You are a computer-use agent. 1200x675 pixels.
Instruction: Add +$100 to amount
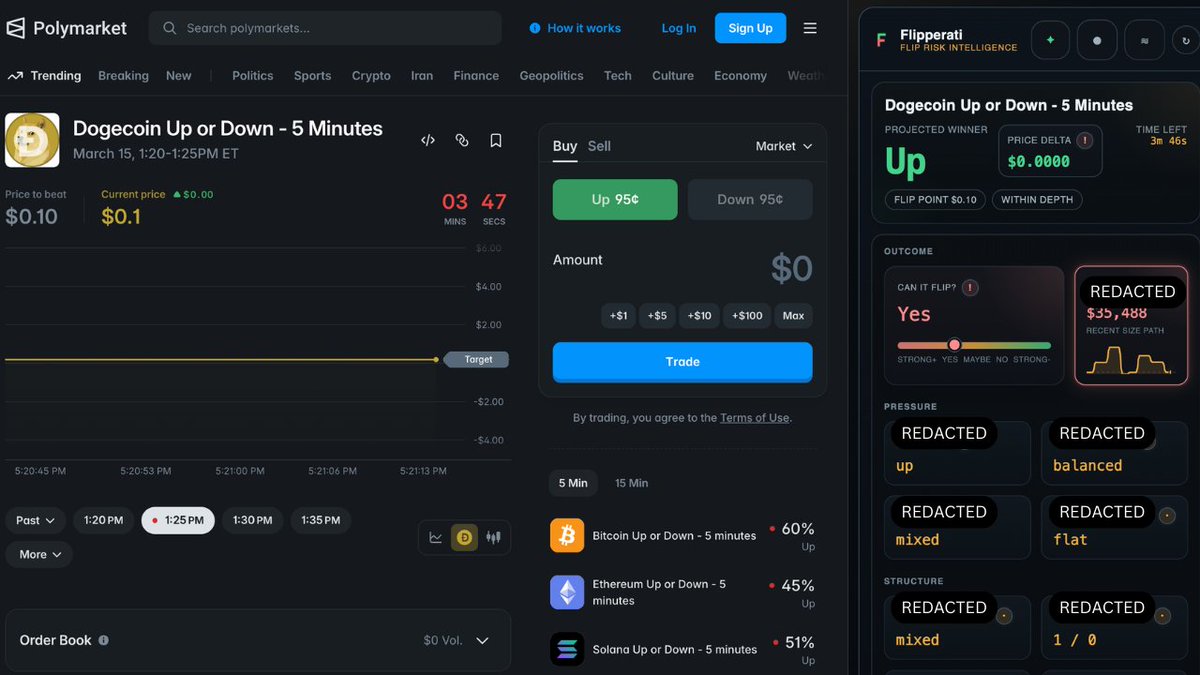pyautogui.click(x=747, y=315)
